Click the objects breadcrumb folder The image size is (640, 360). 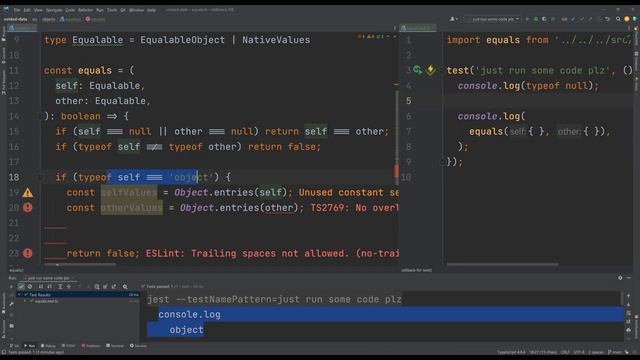click(x=49, y=19)
